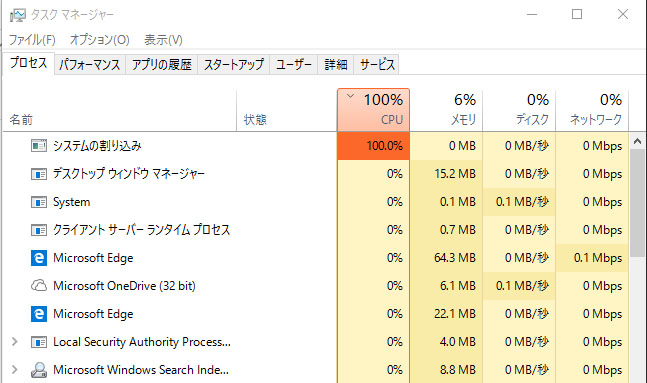
Task: Sort processes by the メモリ column
Action: click(x=446, y=110)
